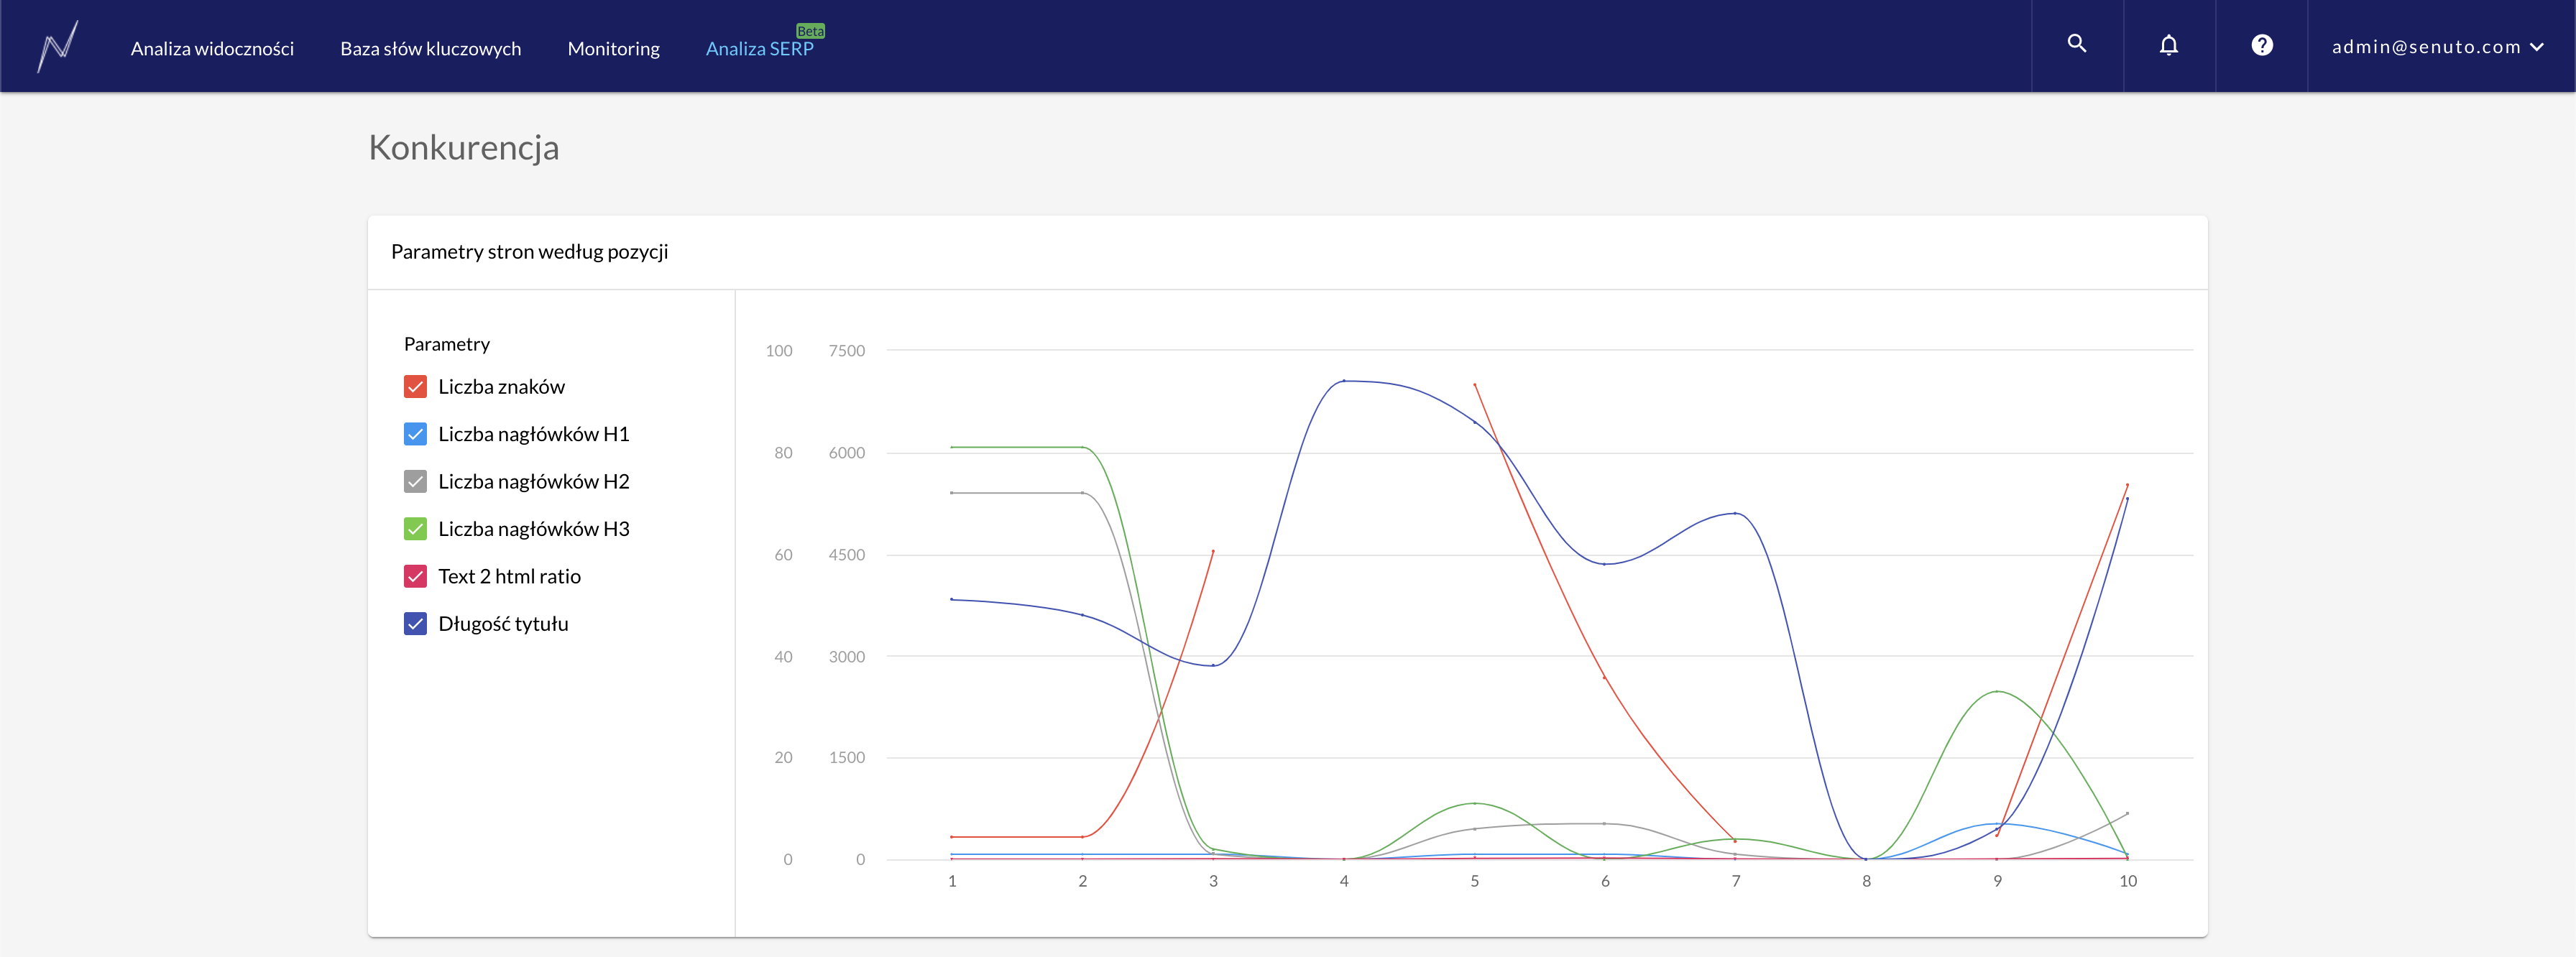
Task: Open Baza słów kluczowych menu item
Action: tap(430, 48)
